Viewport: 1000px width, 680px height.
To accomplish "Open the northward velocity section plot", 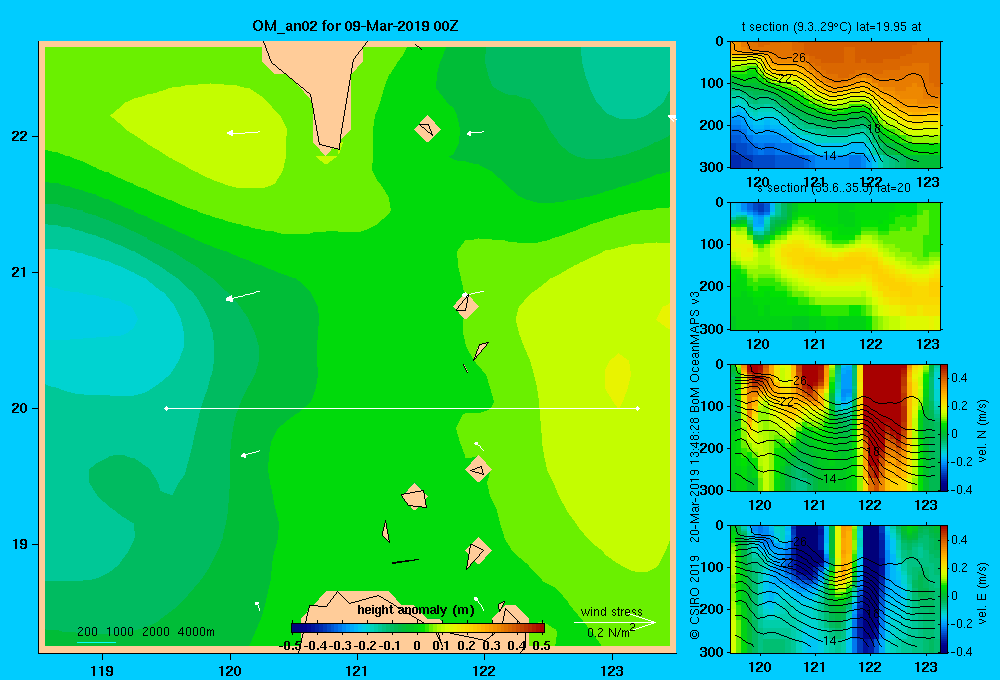I will [835, 427].
